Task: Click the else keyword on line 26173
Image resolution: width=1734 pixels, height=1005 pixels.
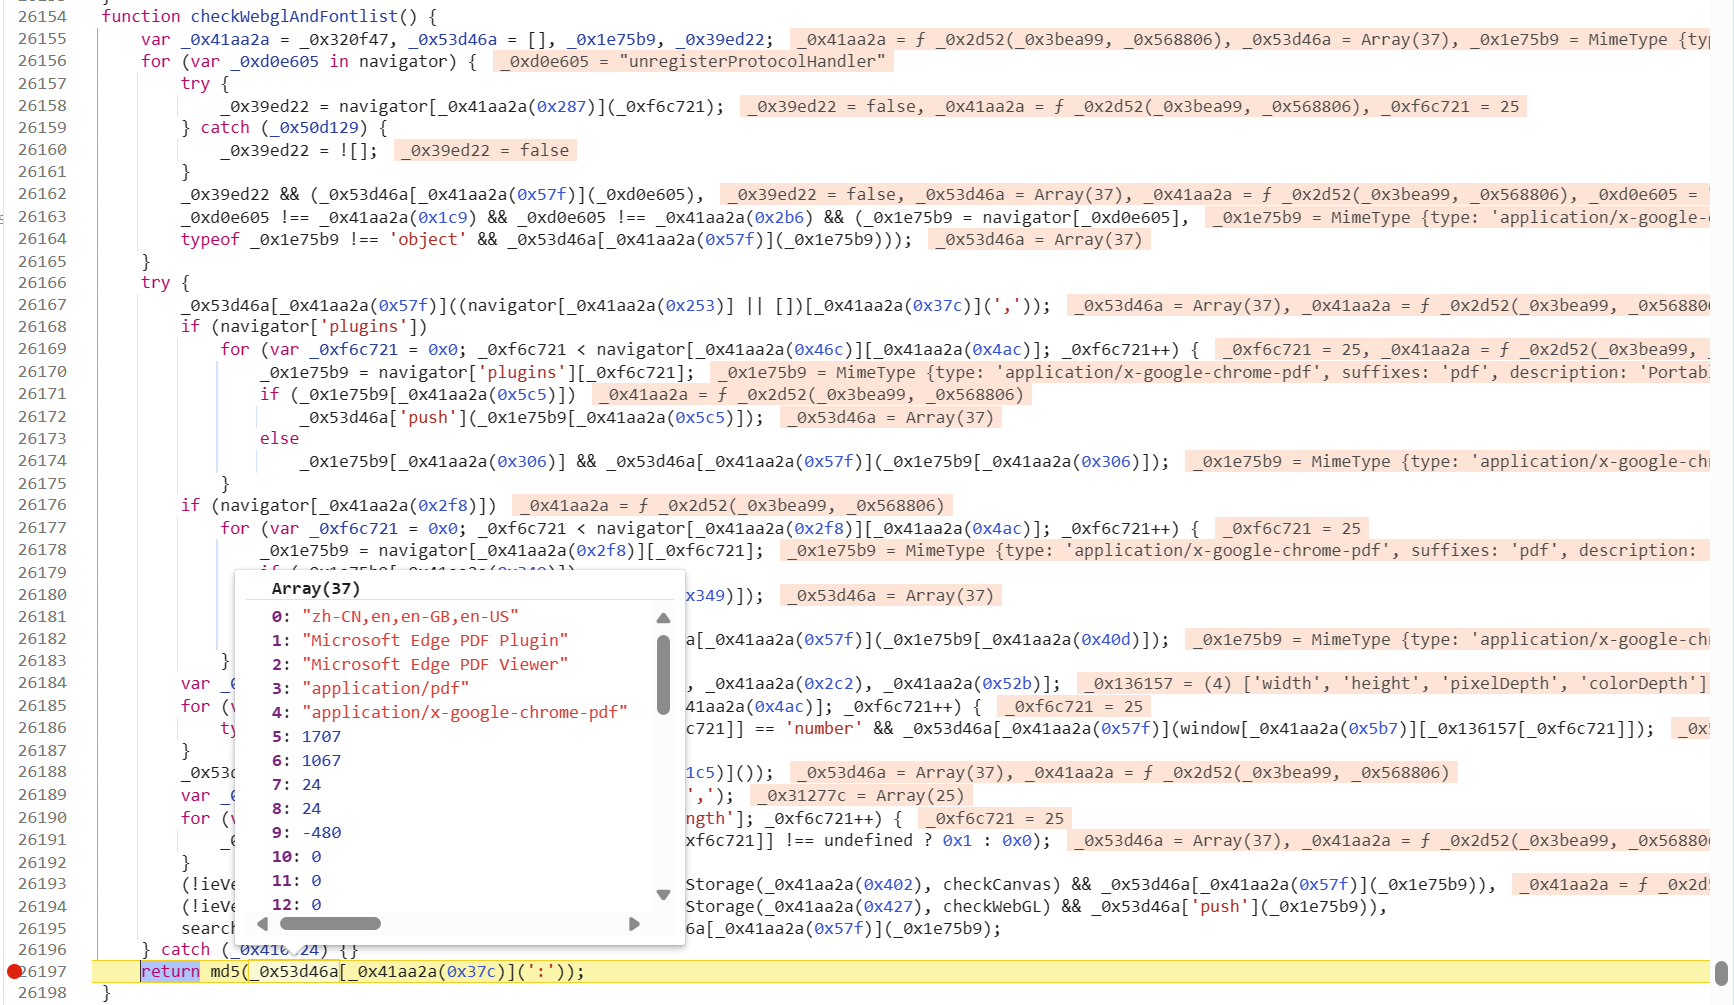Action: pyautogui.click(x=279, y=439)
